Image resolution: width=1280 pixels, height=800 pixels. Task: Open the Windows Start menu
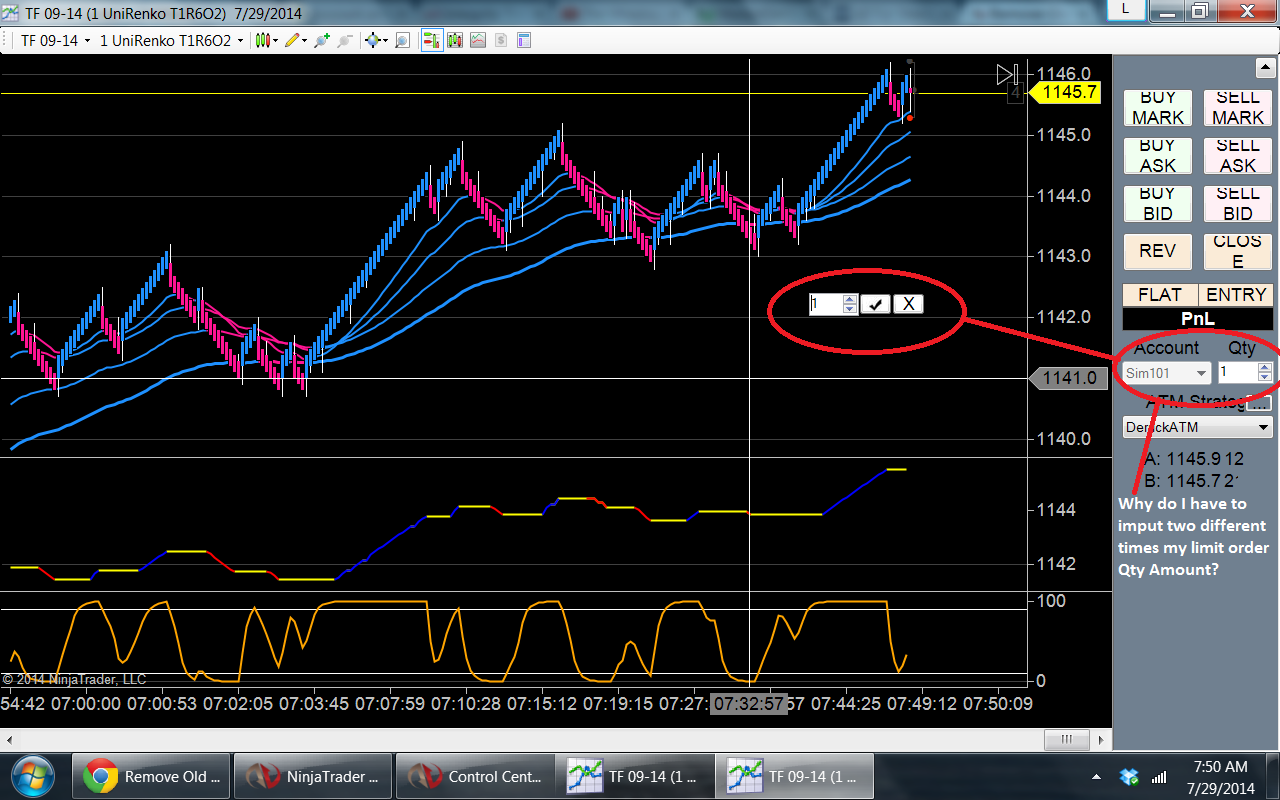(31, 776)
